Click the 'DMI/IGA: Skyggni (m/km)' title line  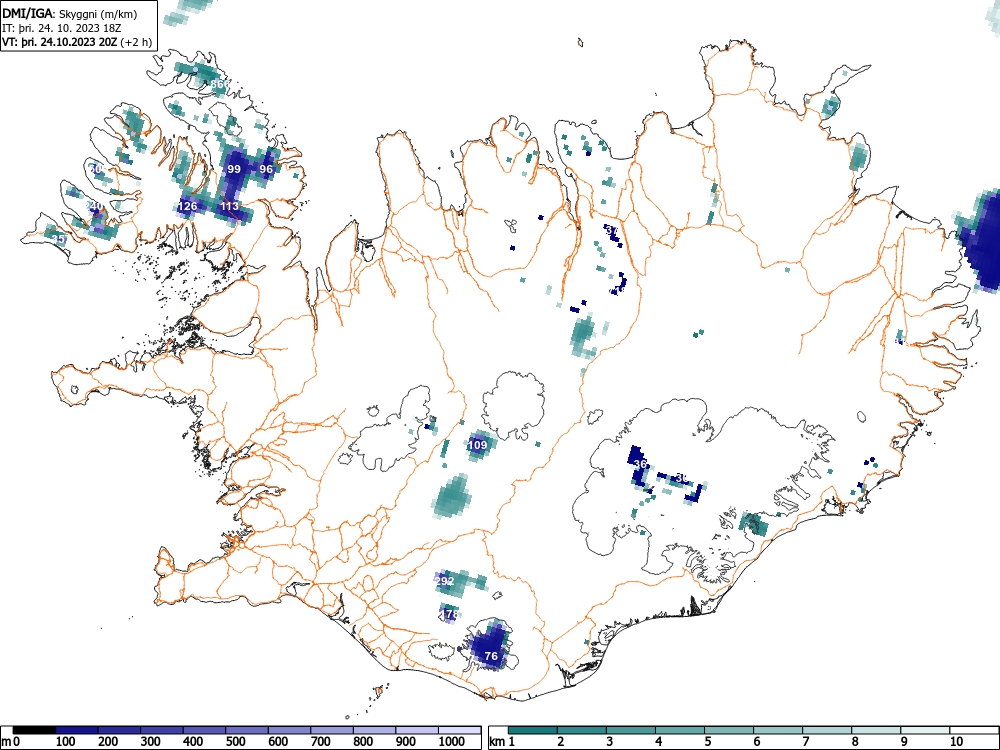(x=70, y=13)
